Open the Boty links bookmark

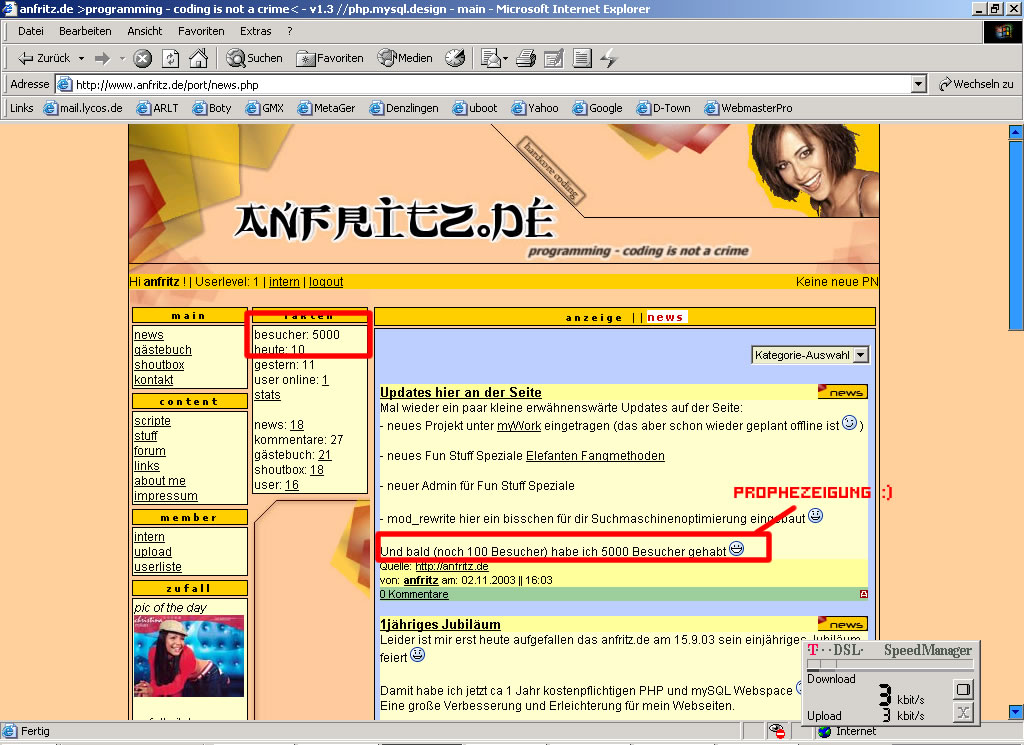coord(212,108)
